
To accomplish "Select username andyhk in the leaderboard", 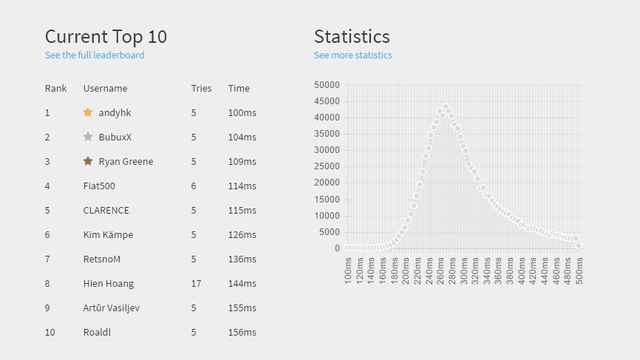I will point(115,113).
